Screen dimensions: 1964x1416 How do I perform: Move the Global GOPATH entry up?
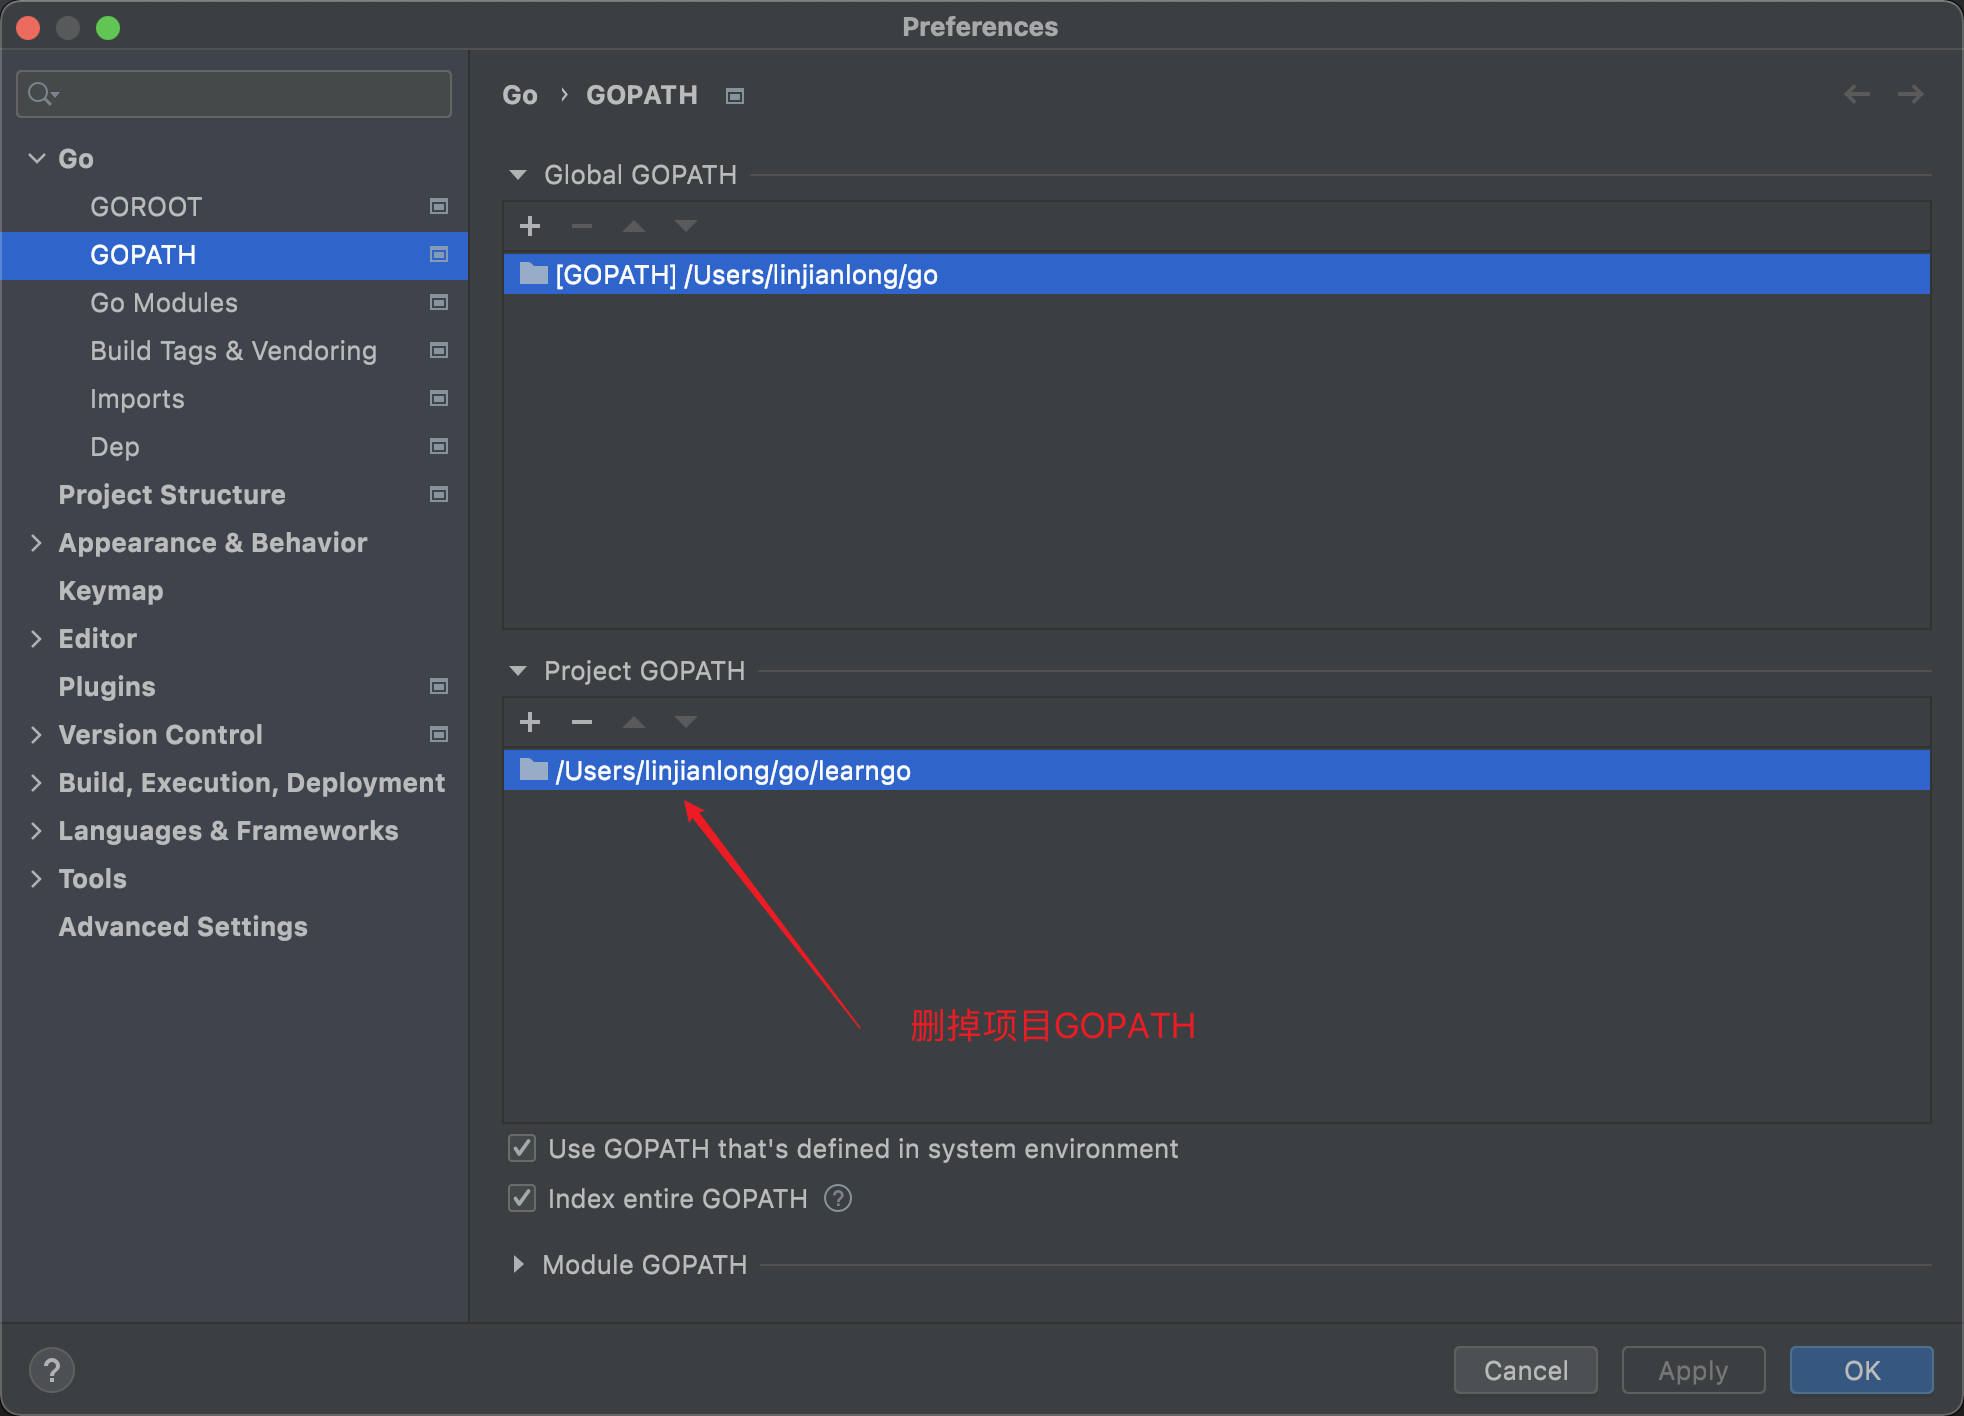pos(634,225)
